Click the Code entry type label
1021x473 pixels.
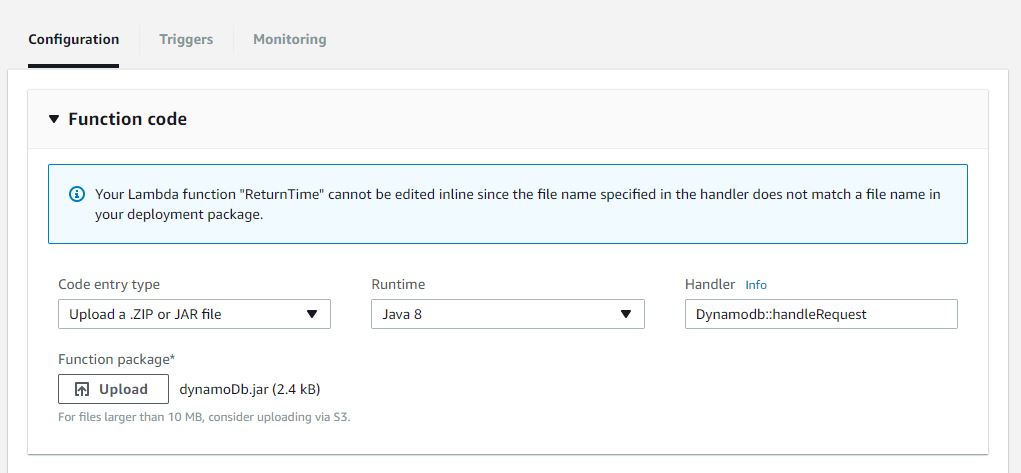click(x=109, y=285)
